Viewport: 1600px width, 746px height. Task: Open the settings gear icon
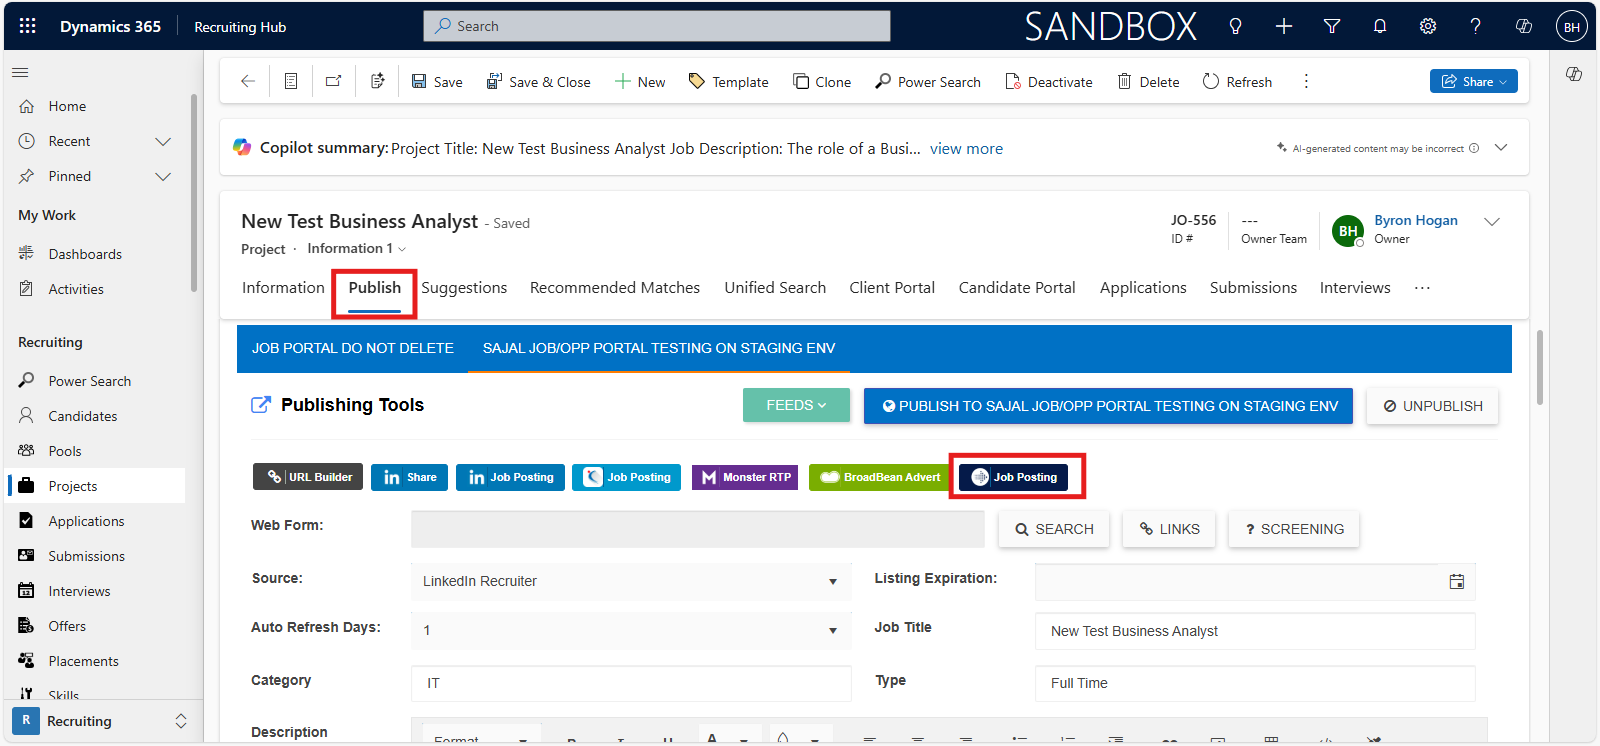coord(1428,26)
